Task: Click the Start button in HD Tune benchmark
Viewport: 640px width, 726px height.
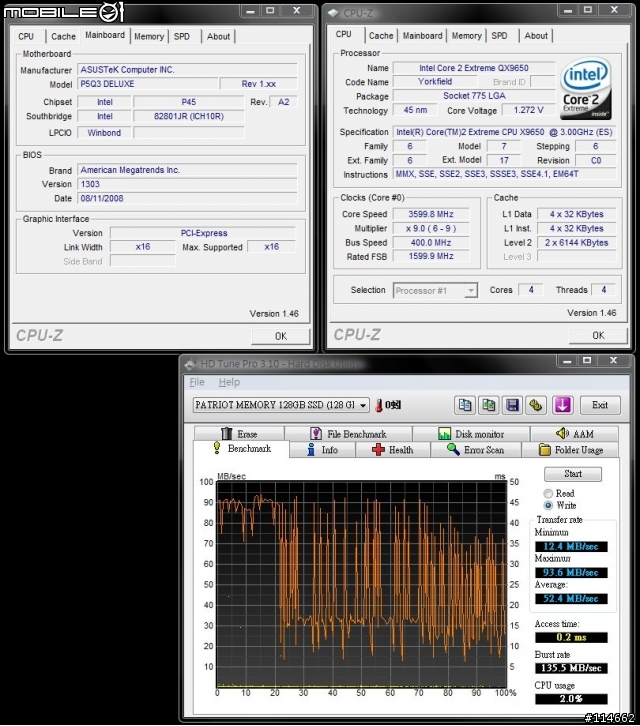Action: [573, 474]
